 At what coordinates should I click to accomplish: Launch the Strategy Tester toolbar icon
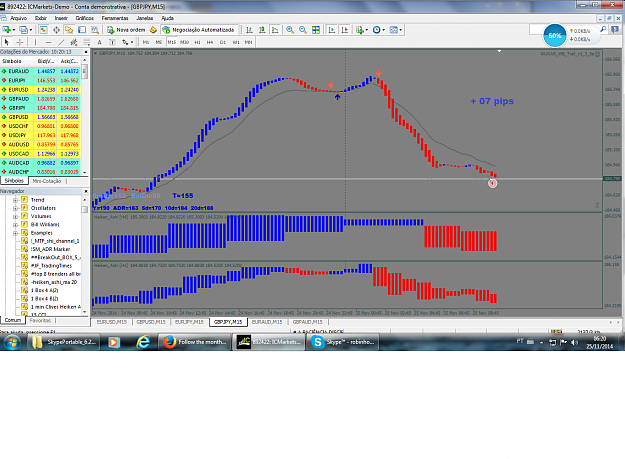click(95, 30)
